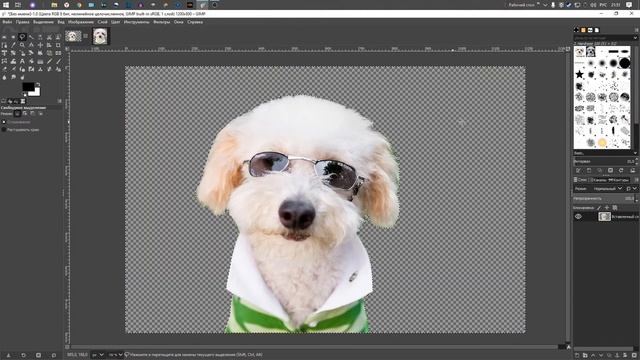Select the Text tool in toolbox
The height and width of the screenshot is (360, 640).
point(22,61)
